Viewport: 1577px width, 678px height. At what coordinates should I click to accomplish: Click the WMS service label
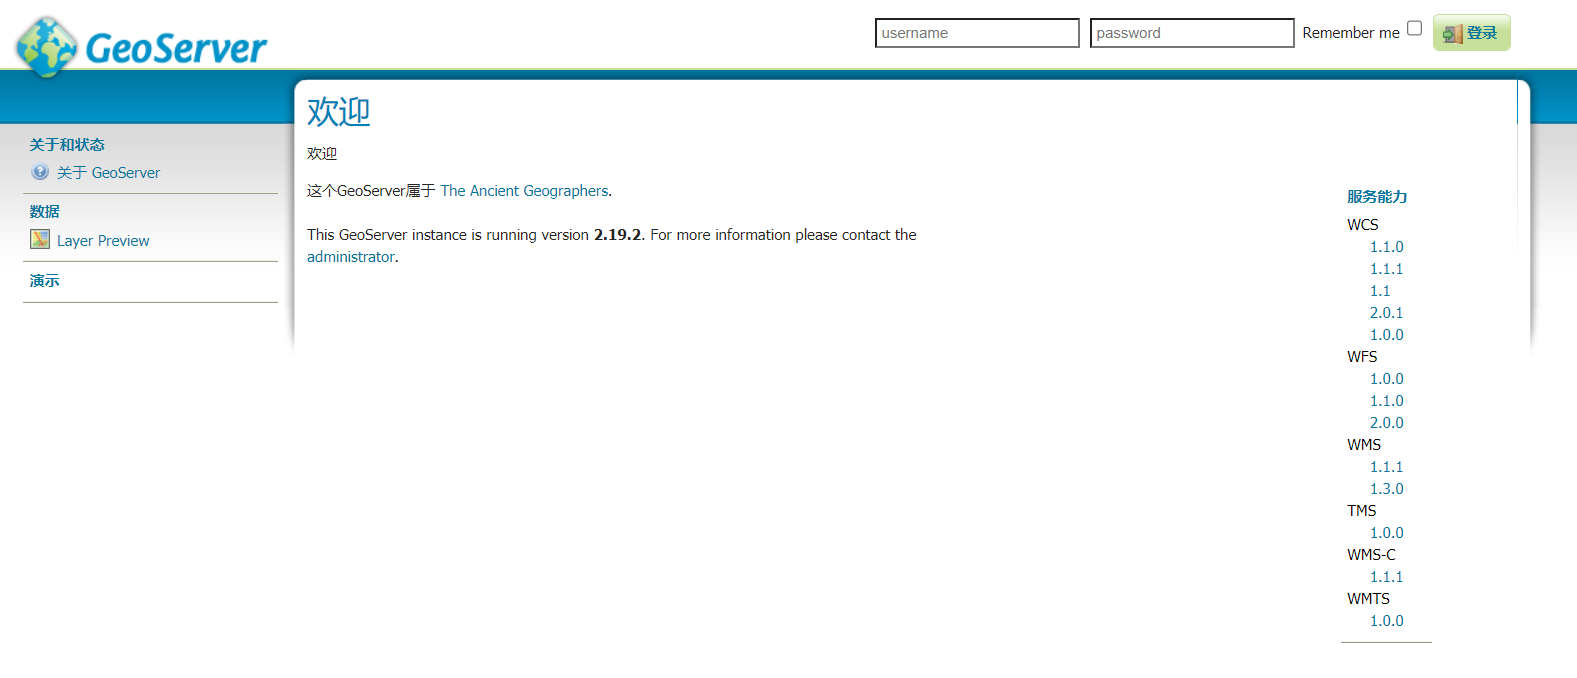[1364, 445]
